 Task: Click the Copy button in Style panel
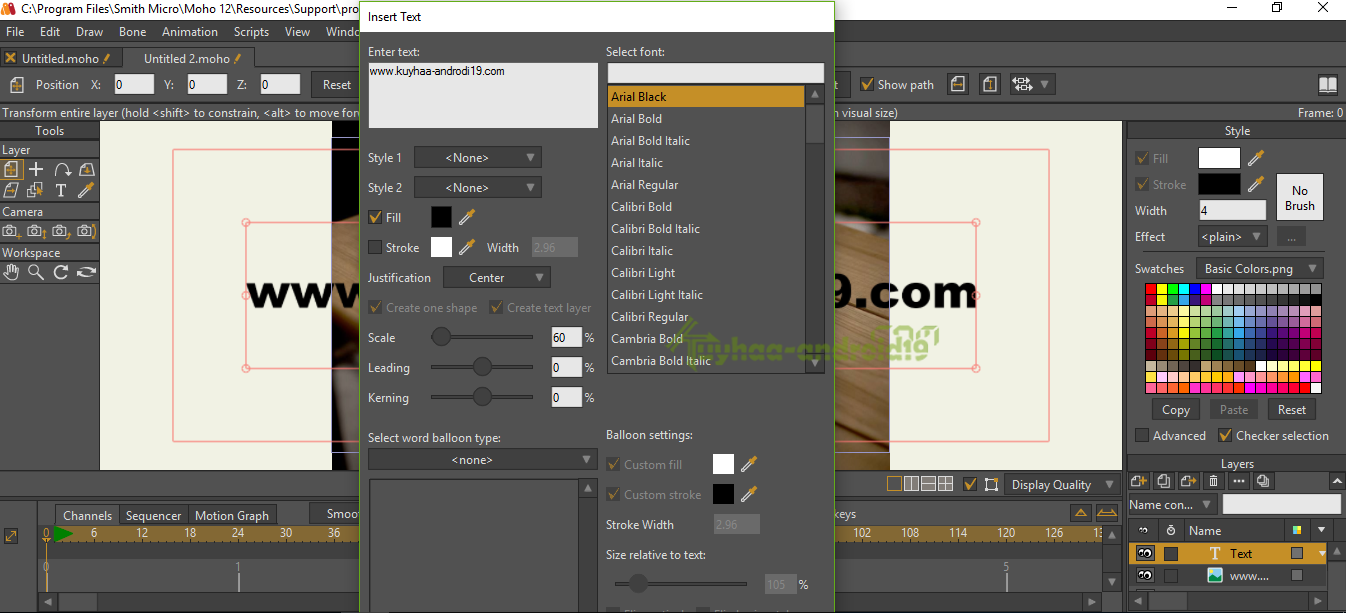click(x=1176, y=409)
